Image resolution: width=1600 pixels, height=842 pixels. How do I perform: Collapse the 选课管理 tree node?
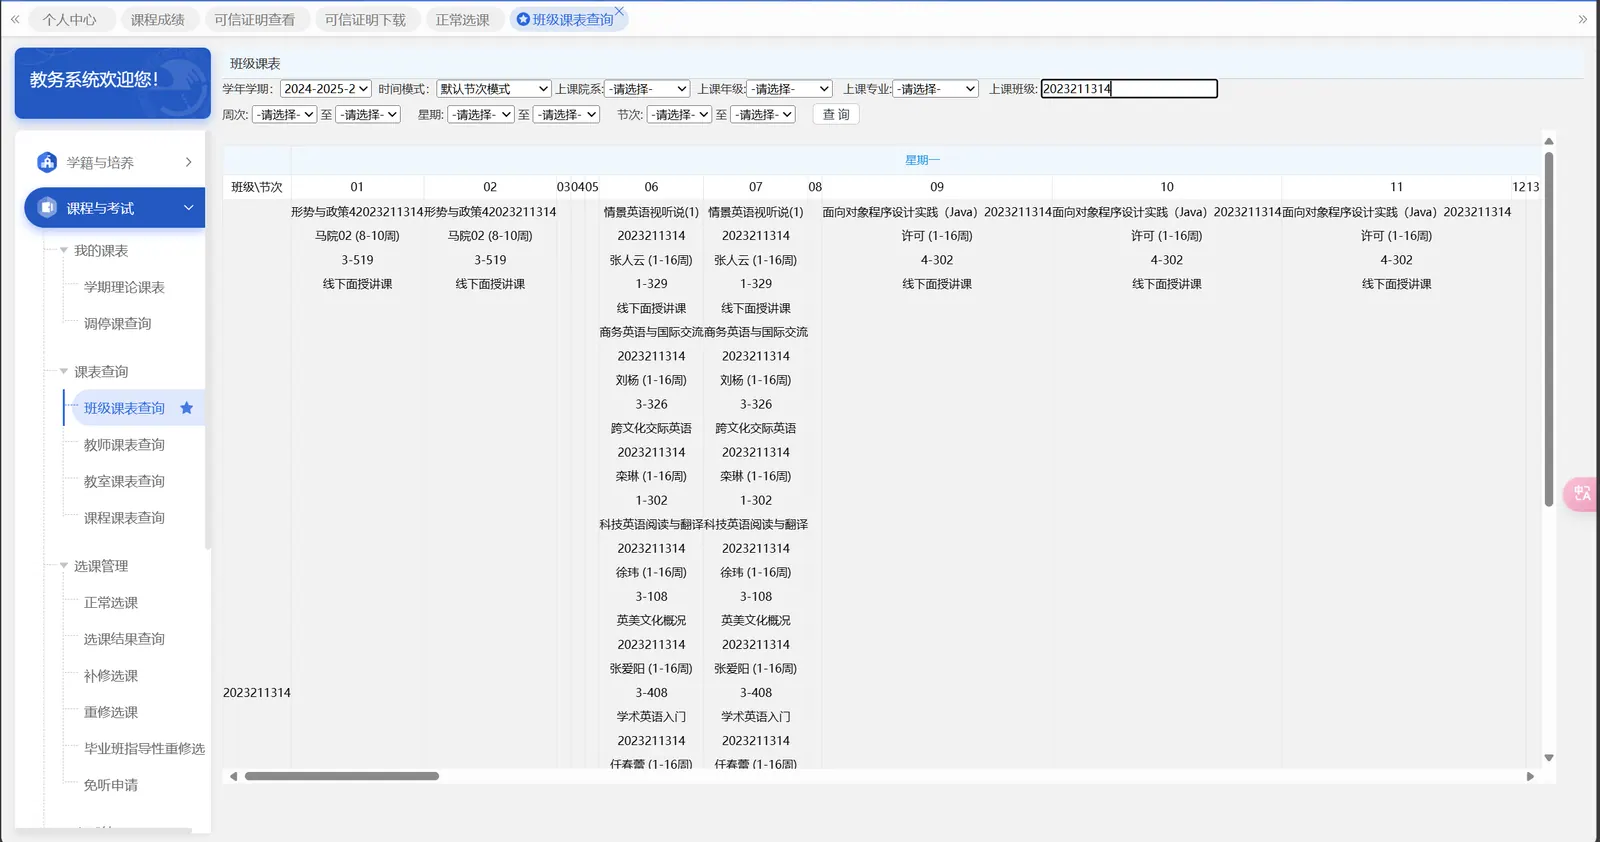64,566
